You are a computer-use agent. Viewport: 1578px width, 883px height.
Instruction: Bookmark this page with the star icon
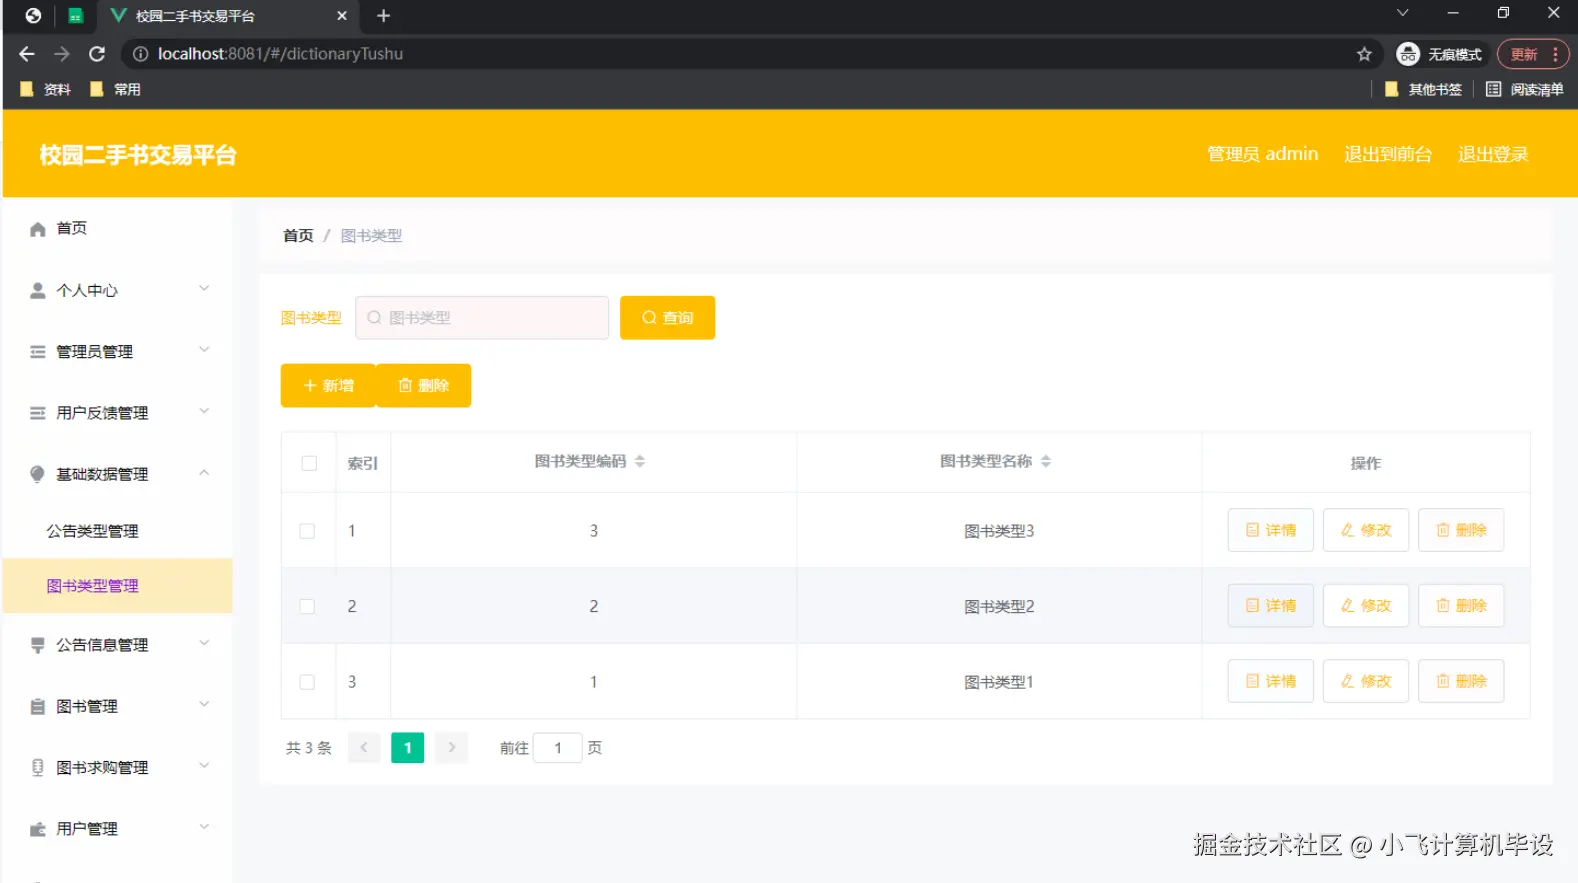click(1364, 54)
